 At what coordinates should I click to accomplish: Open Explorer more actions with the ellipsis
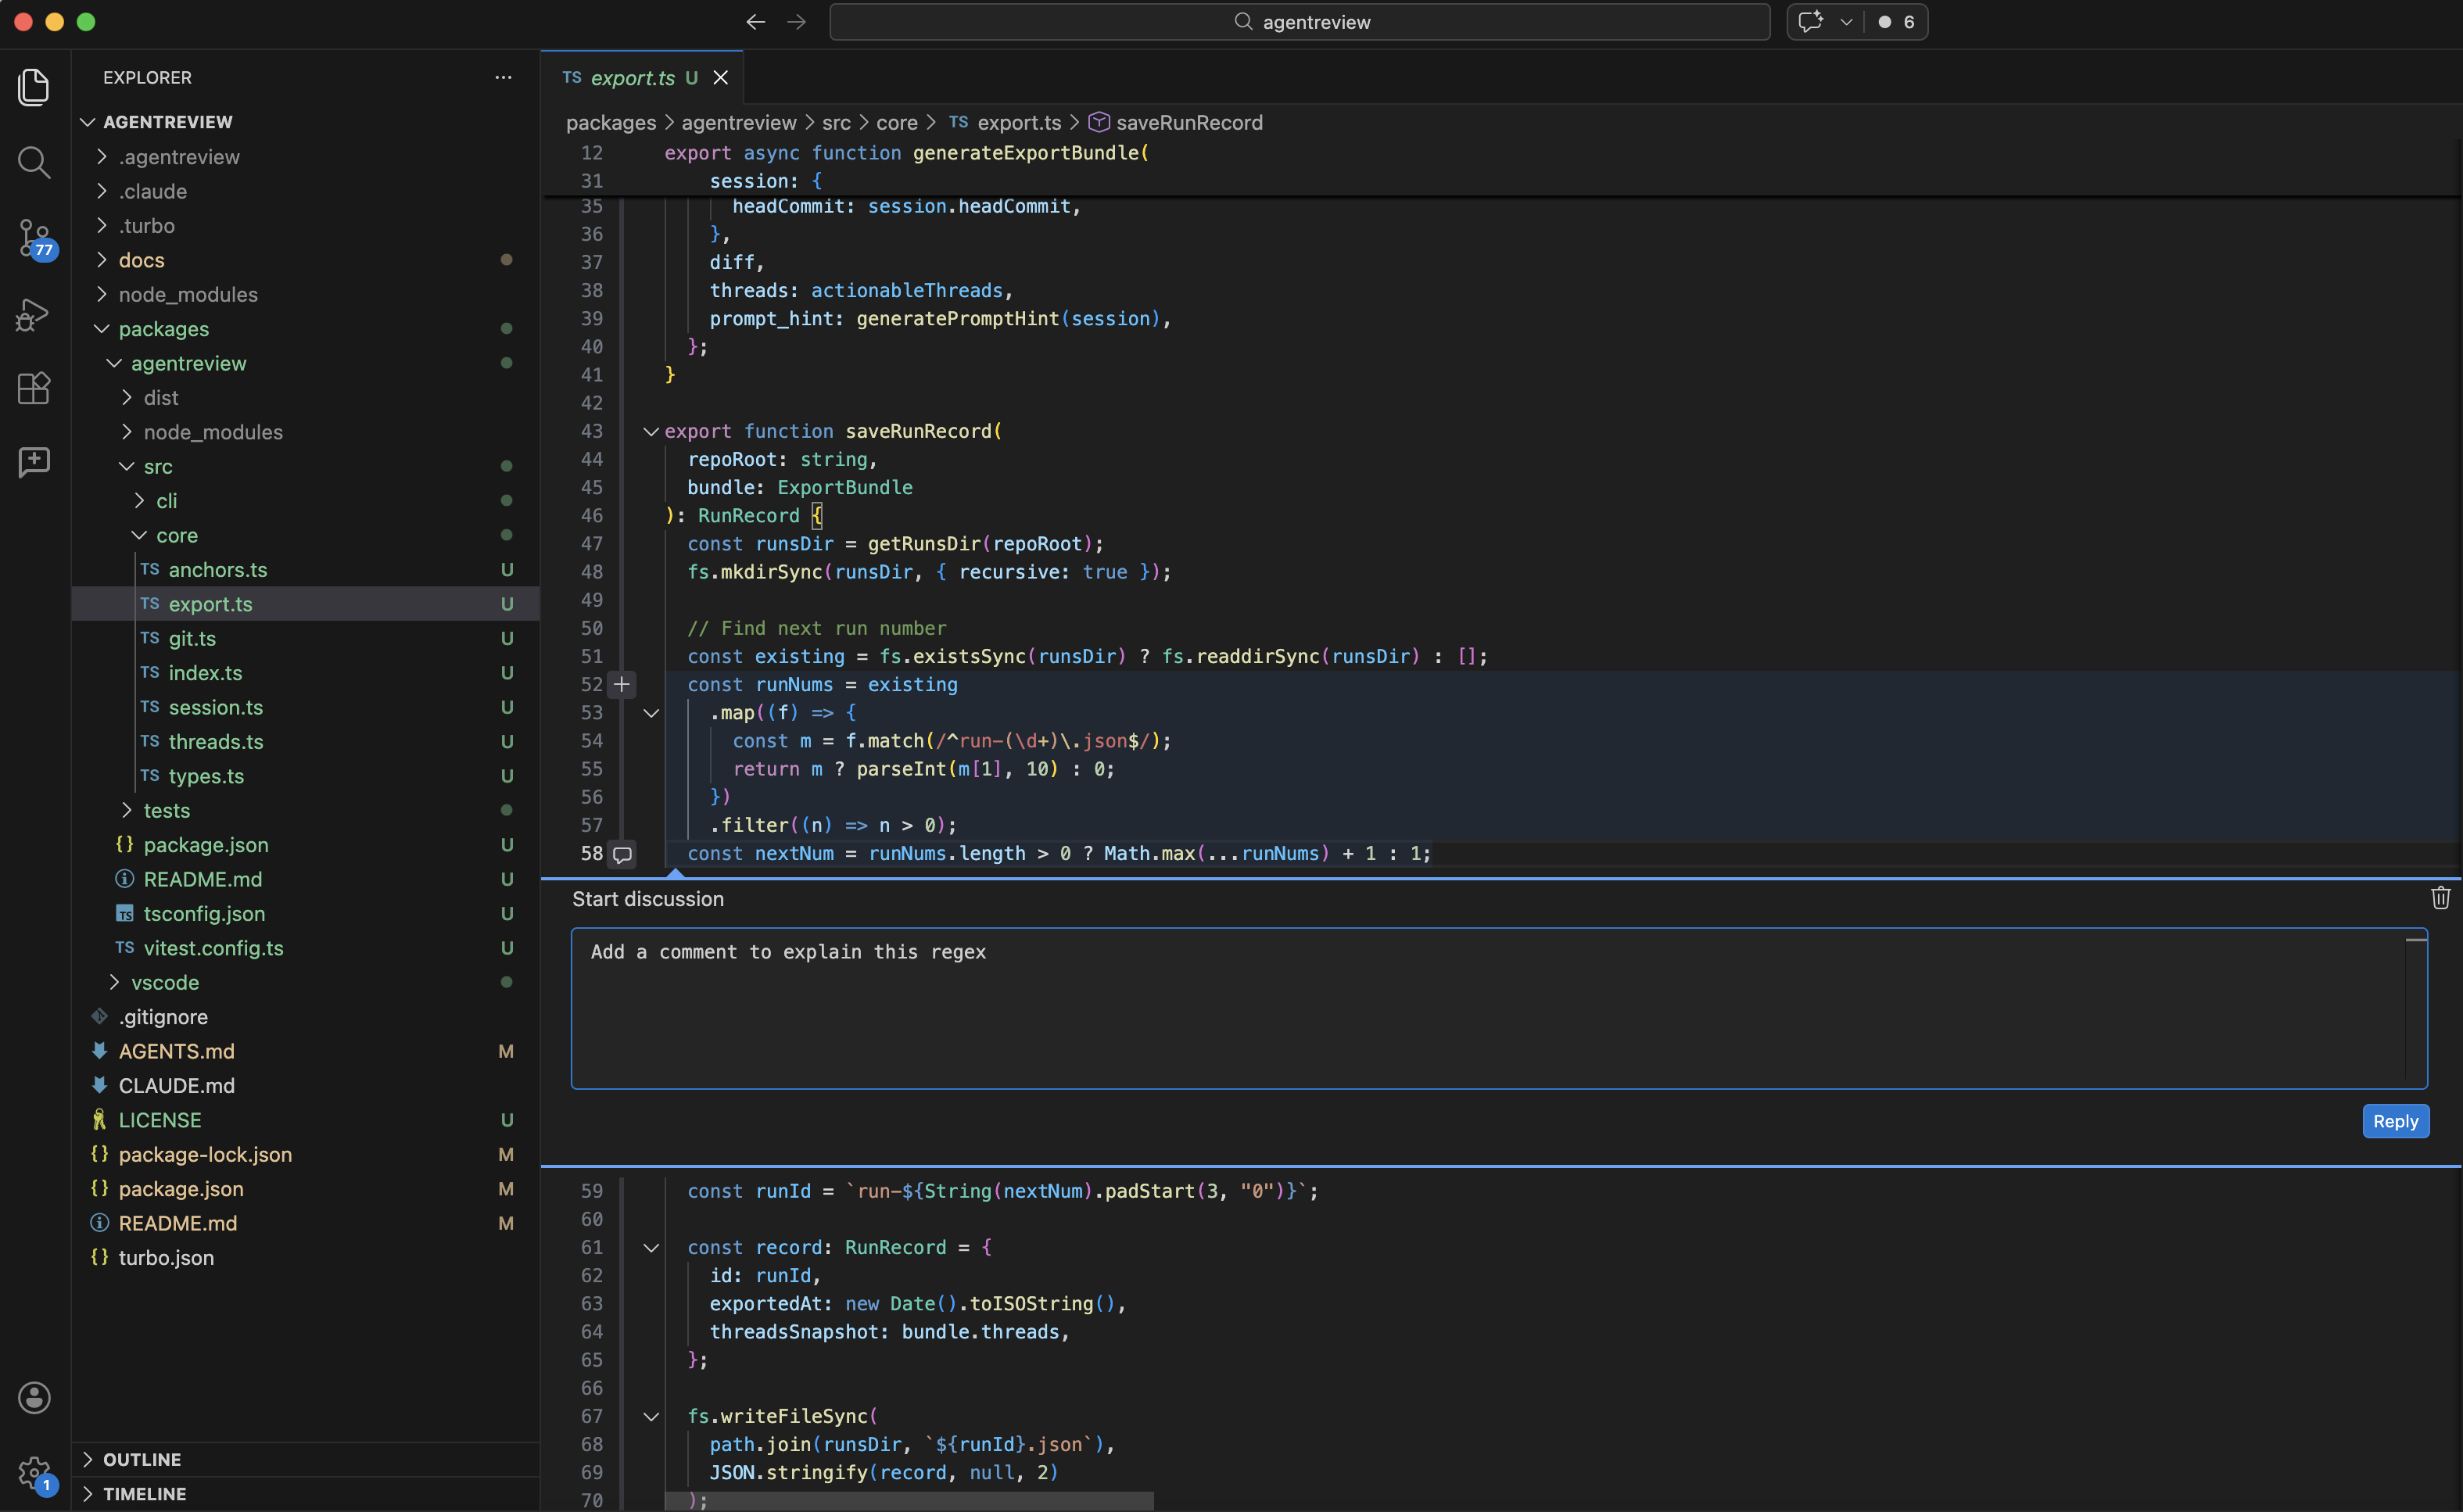coord(503,77)
